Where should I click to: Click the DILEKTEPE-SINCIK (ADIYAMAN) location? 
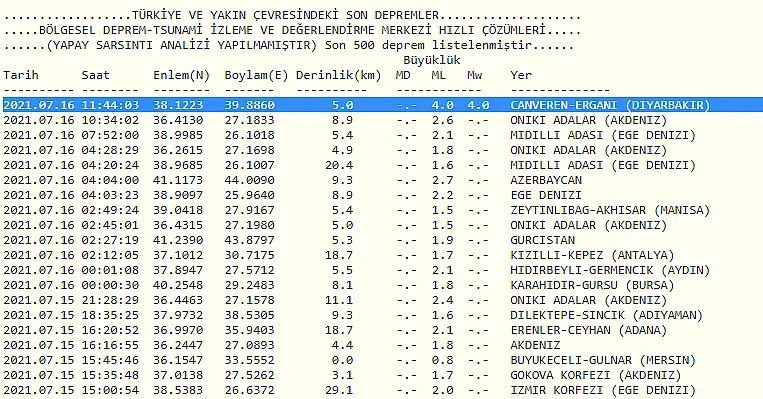point(606,315)
